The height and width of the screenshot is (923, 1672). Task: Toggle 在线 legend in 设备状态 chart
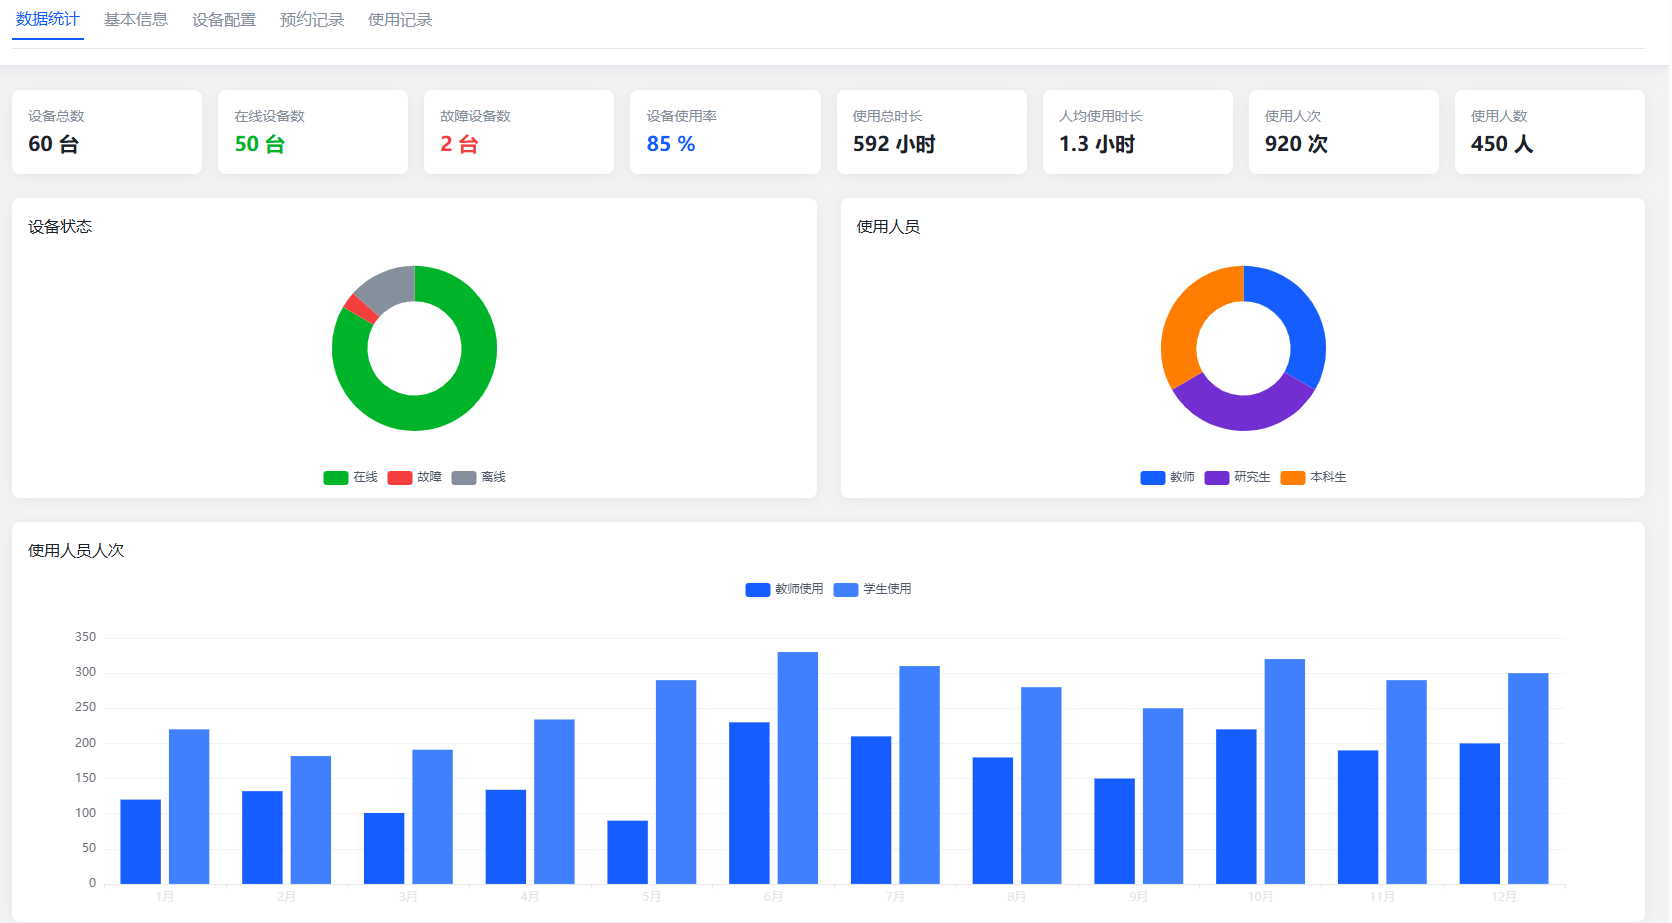[351, 477]
